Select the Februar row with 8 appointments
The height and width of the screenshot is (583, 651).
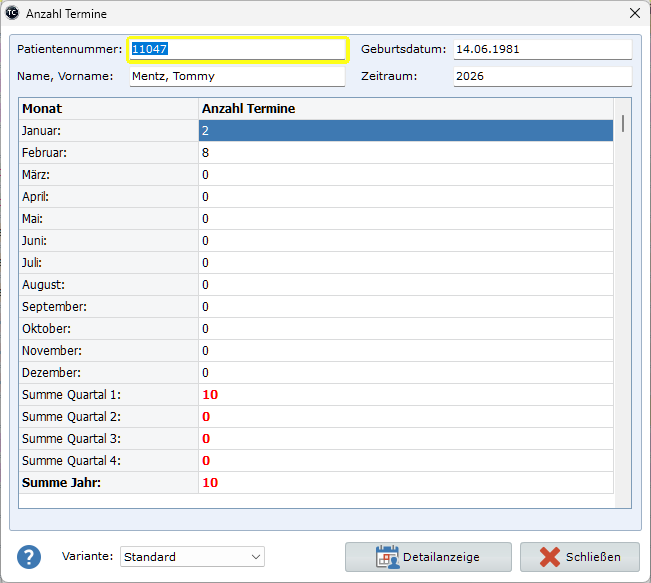(x=315, y=153)
